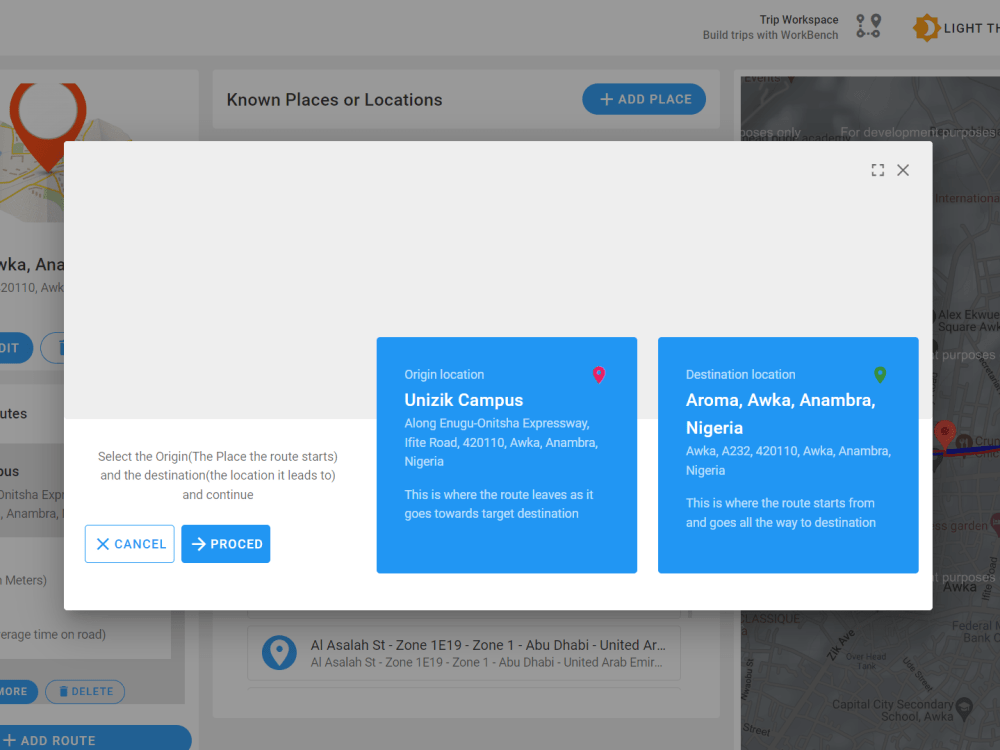Select the Al Asalah St - Zone 1E19 place

464,653
